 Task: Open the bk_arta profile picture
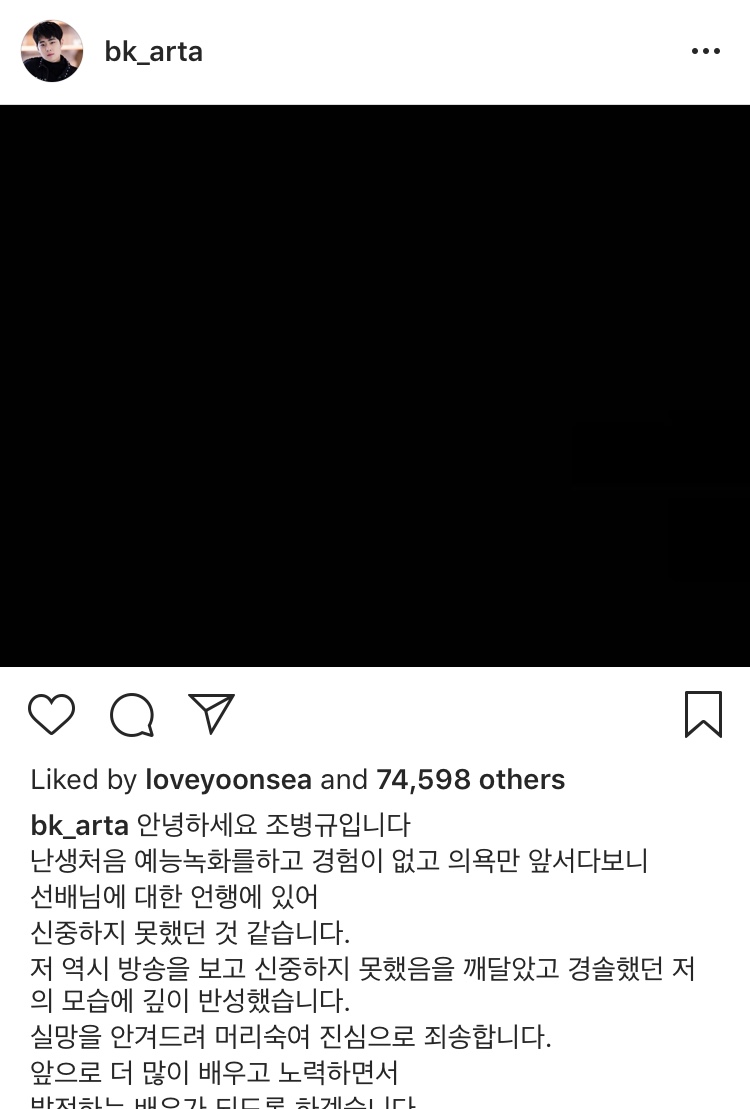point(52,51)
